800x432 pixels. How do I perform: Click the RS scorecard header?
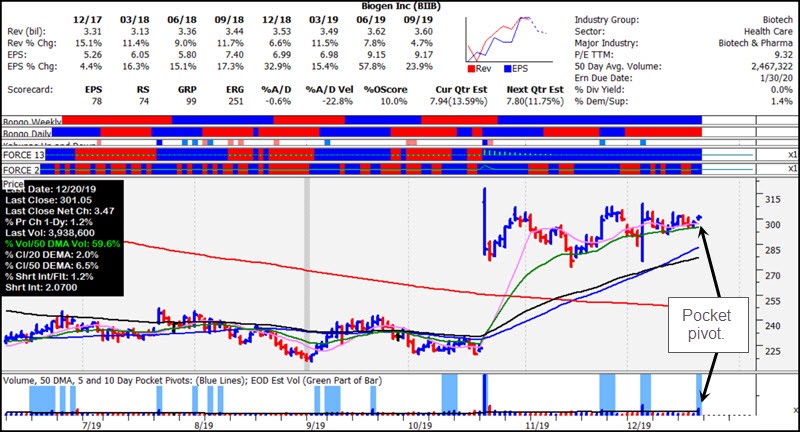[x=143, y=90]
